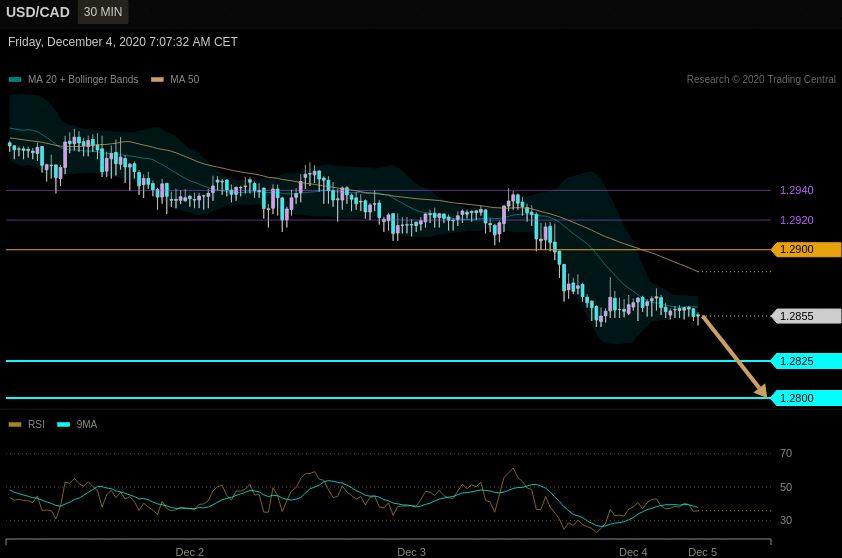Click the 1.2940 resistance level label

pos(796,190)
